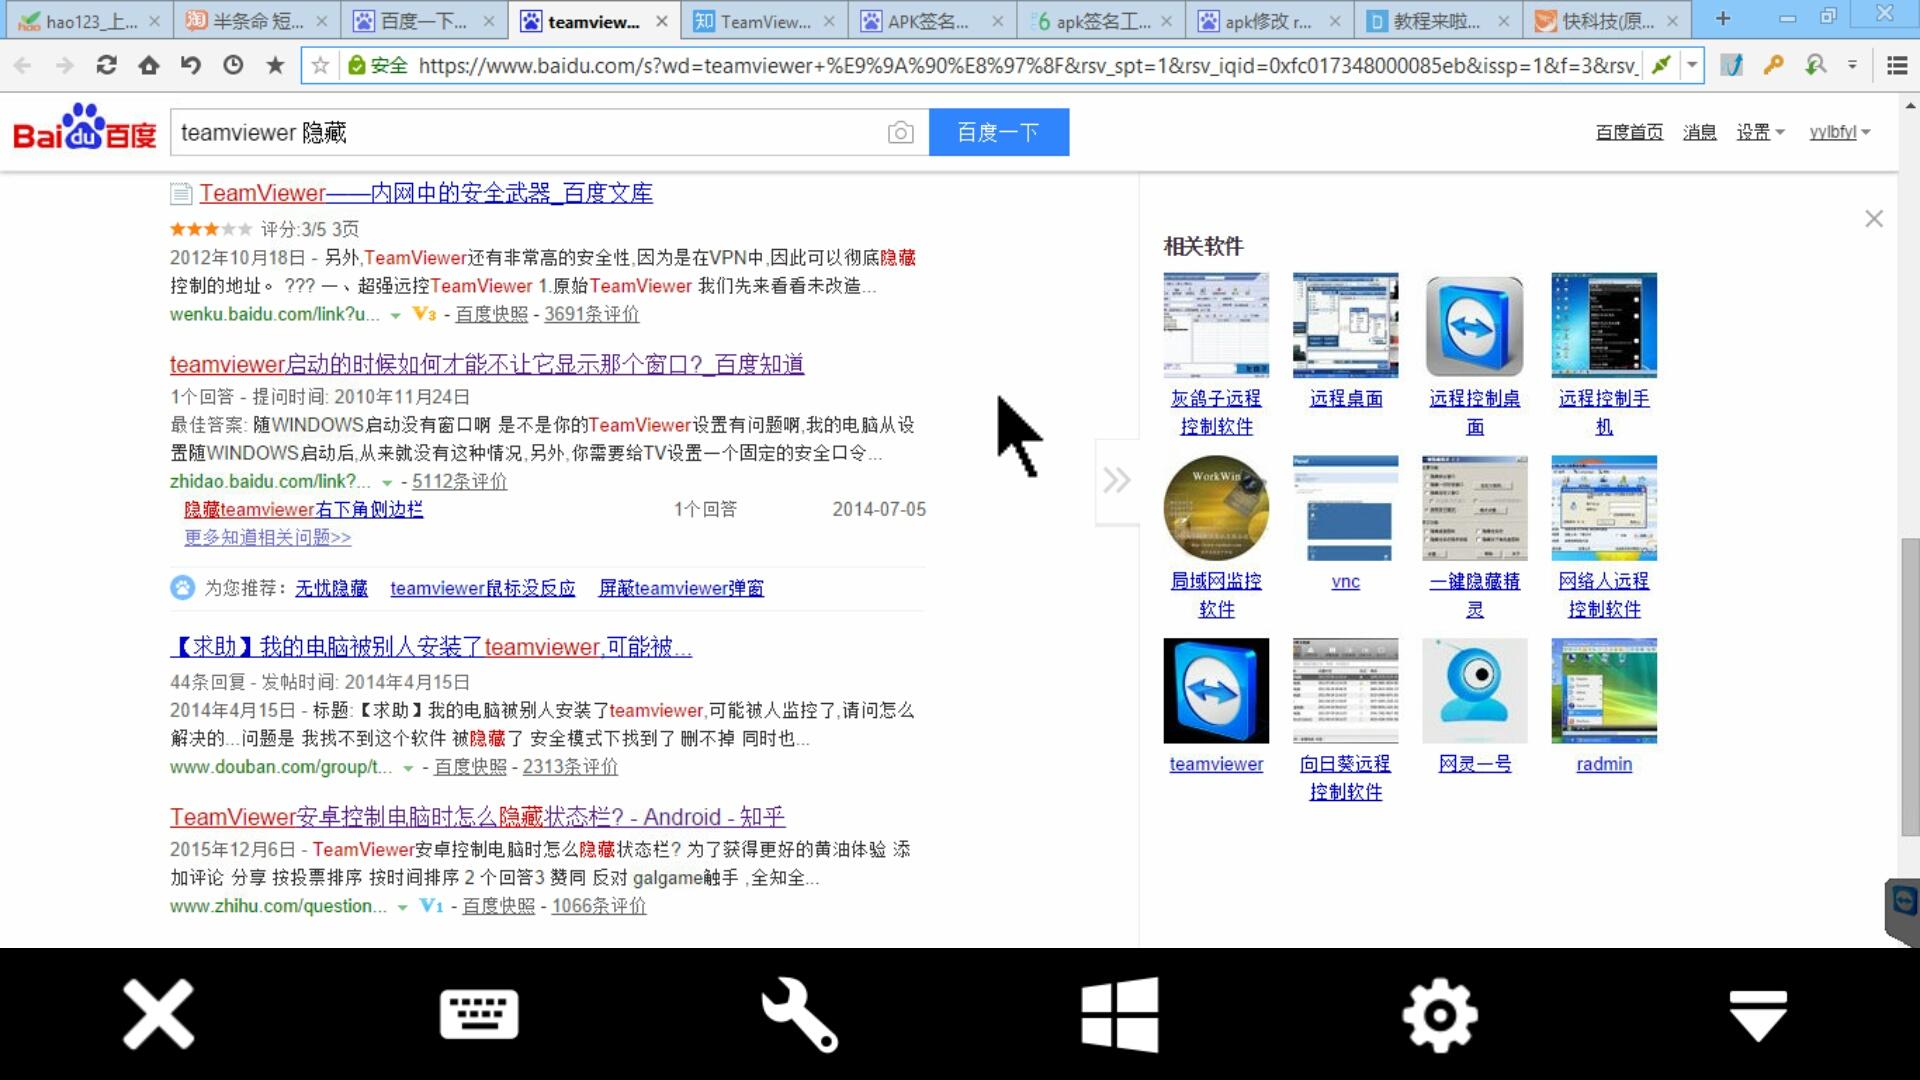
Task: Click the camera image search icon
Action: tap(900, 132)
